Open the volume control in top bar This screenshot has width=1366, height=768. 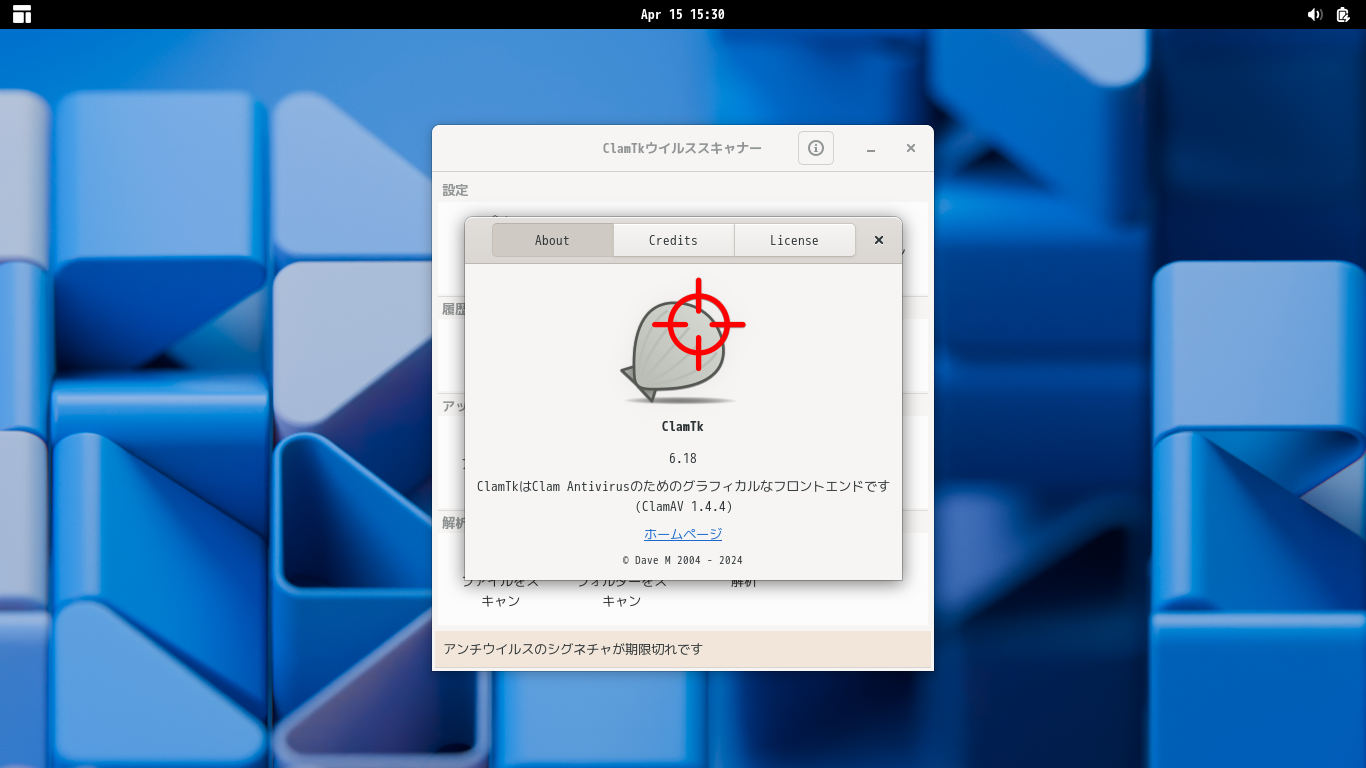click(1315, 14)
